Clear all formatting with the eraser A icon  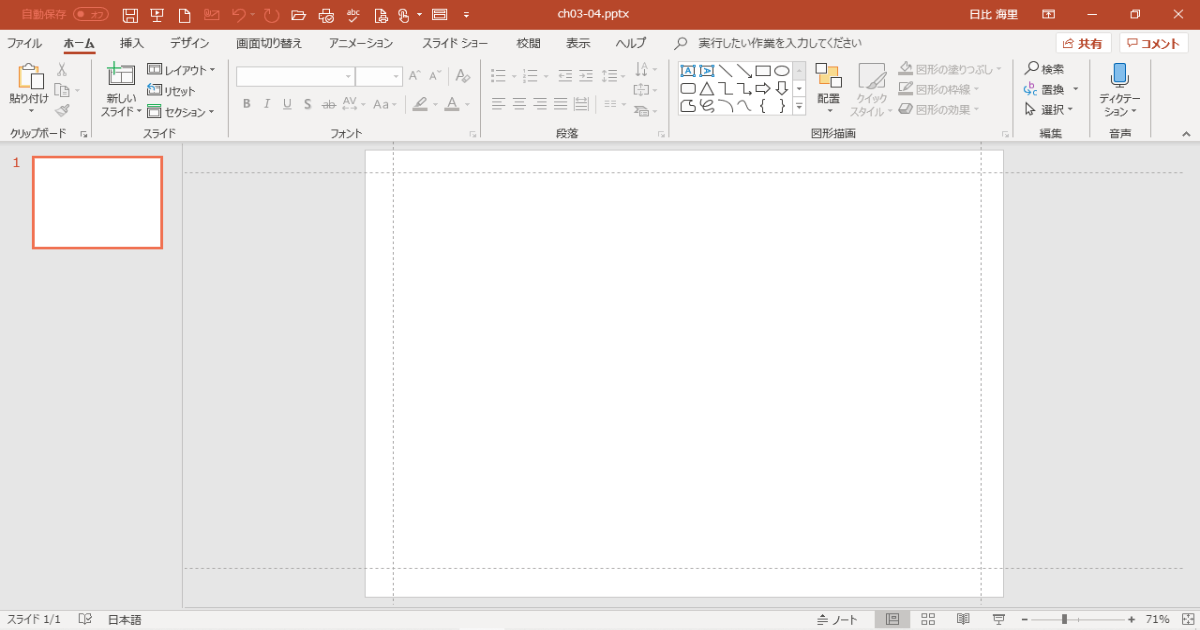tap(462, 76)
